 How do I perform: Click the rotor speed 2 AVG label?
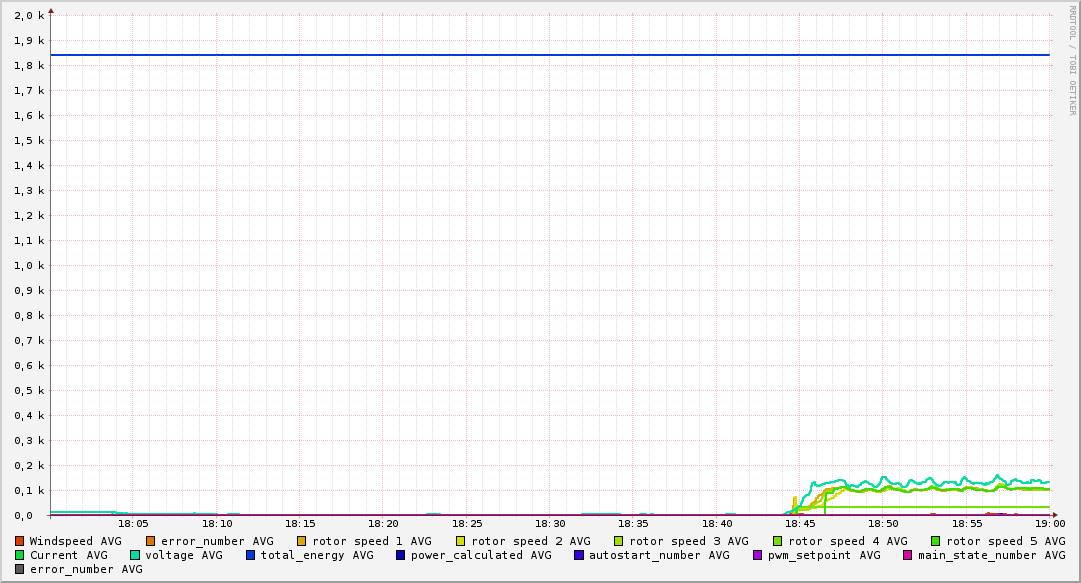pyautogui.click(x=530, y=541)
